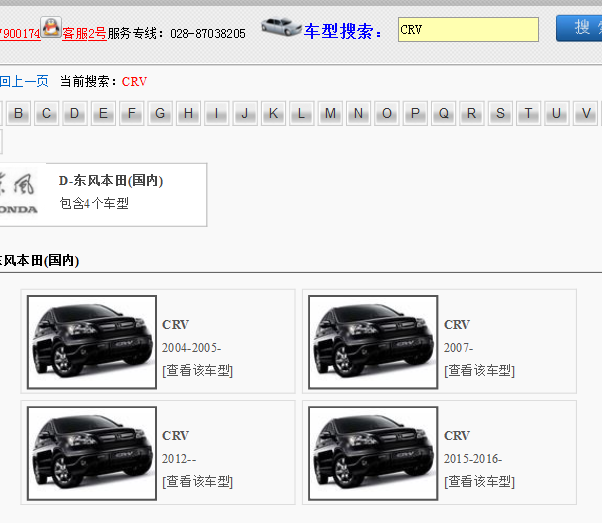The width and height of the screenshot is (602, 523).
Task: Click the 2015-2016- year text
Action: (473, 458)
